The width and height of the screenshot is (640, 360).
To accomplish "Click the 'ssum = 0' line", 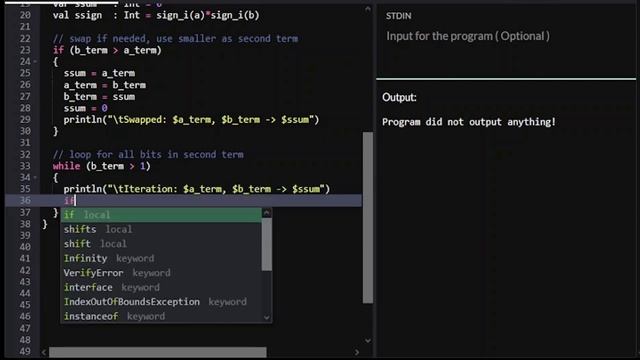I will 85,108.
